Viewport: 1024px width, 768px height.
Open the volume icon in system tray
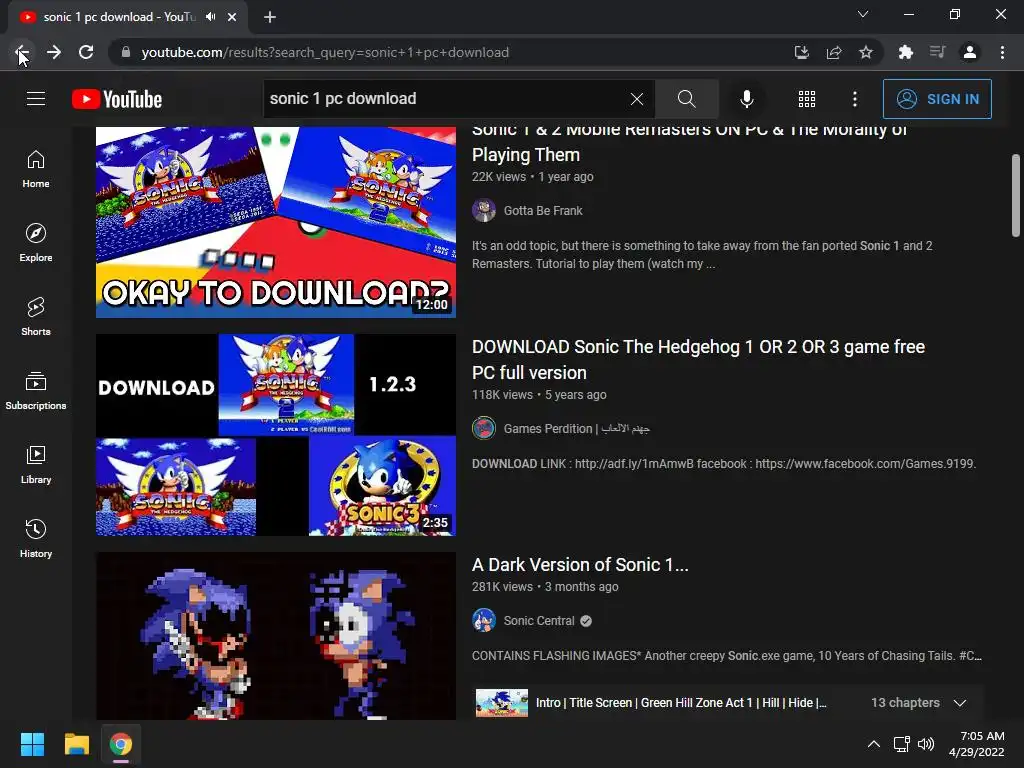pos(926,744)
